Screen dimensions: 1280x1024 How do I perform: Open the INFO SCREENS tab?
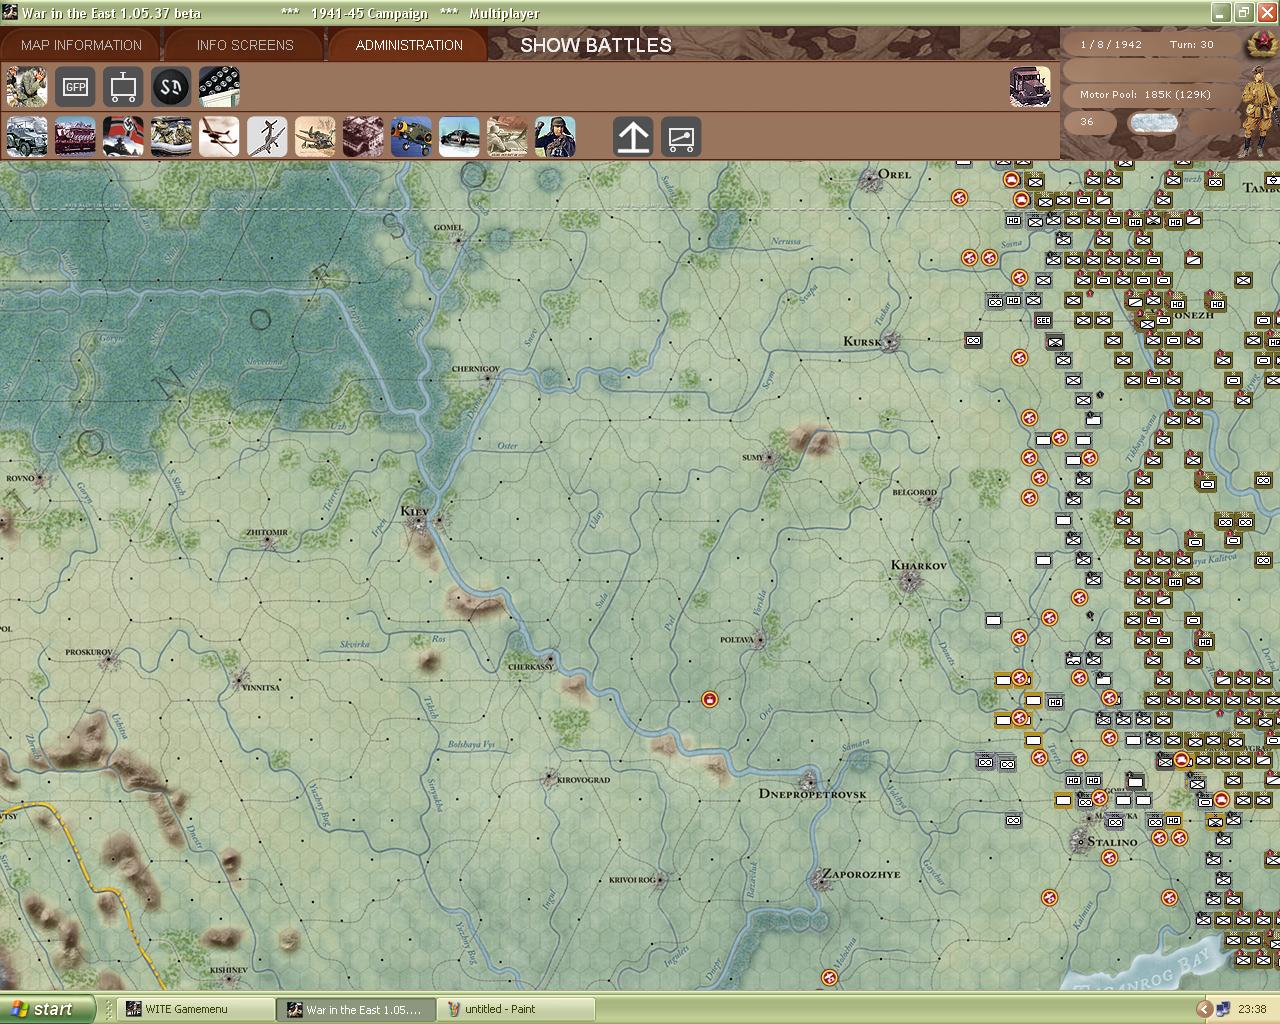(245, 45)
